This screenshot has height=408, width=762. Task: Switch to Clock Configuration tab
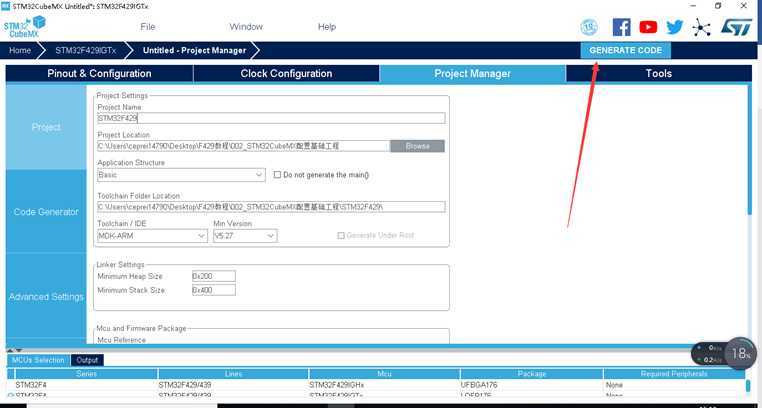coord(286,74)
